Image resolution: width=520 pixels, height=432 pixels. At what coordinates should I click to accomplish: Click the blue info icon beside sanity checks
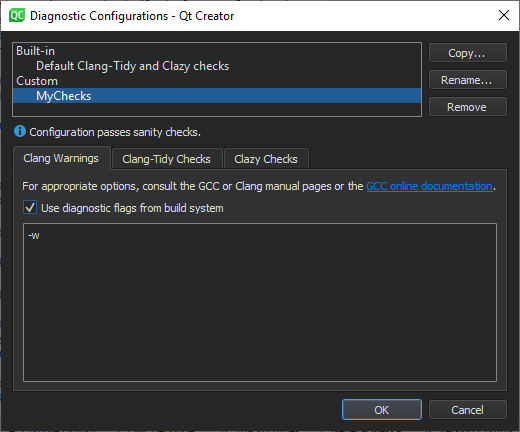pyautogui.click(x=20, y=131)
